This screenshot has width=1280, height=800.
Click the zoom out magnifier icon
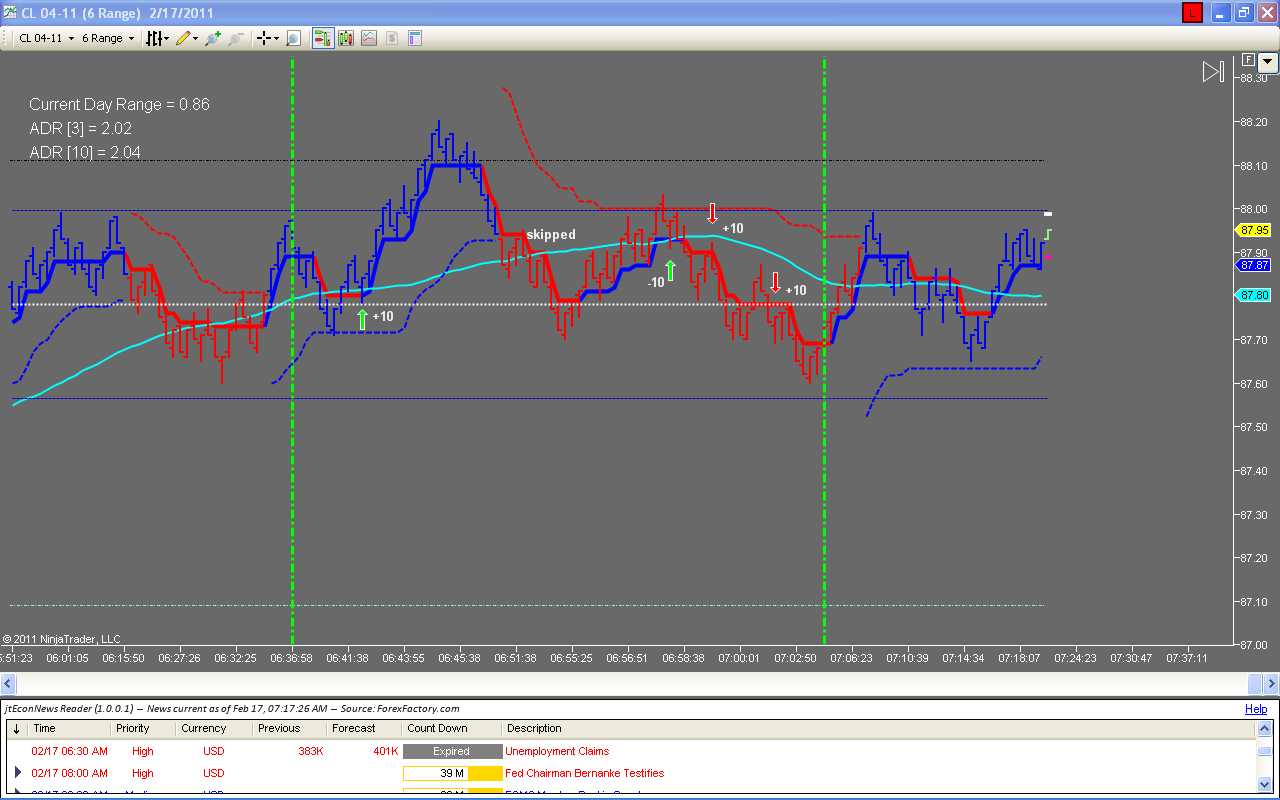[236, 38]
